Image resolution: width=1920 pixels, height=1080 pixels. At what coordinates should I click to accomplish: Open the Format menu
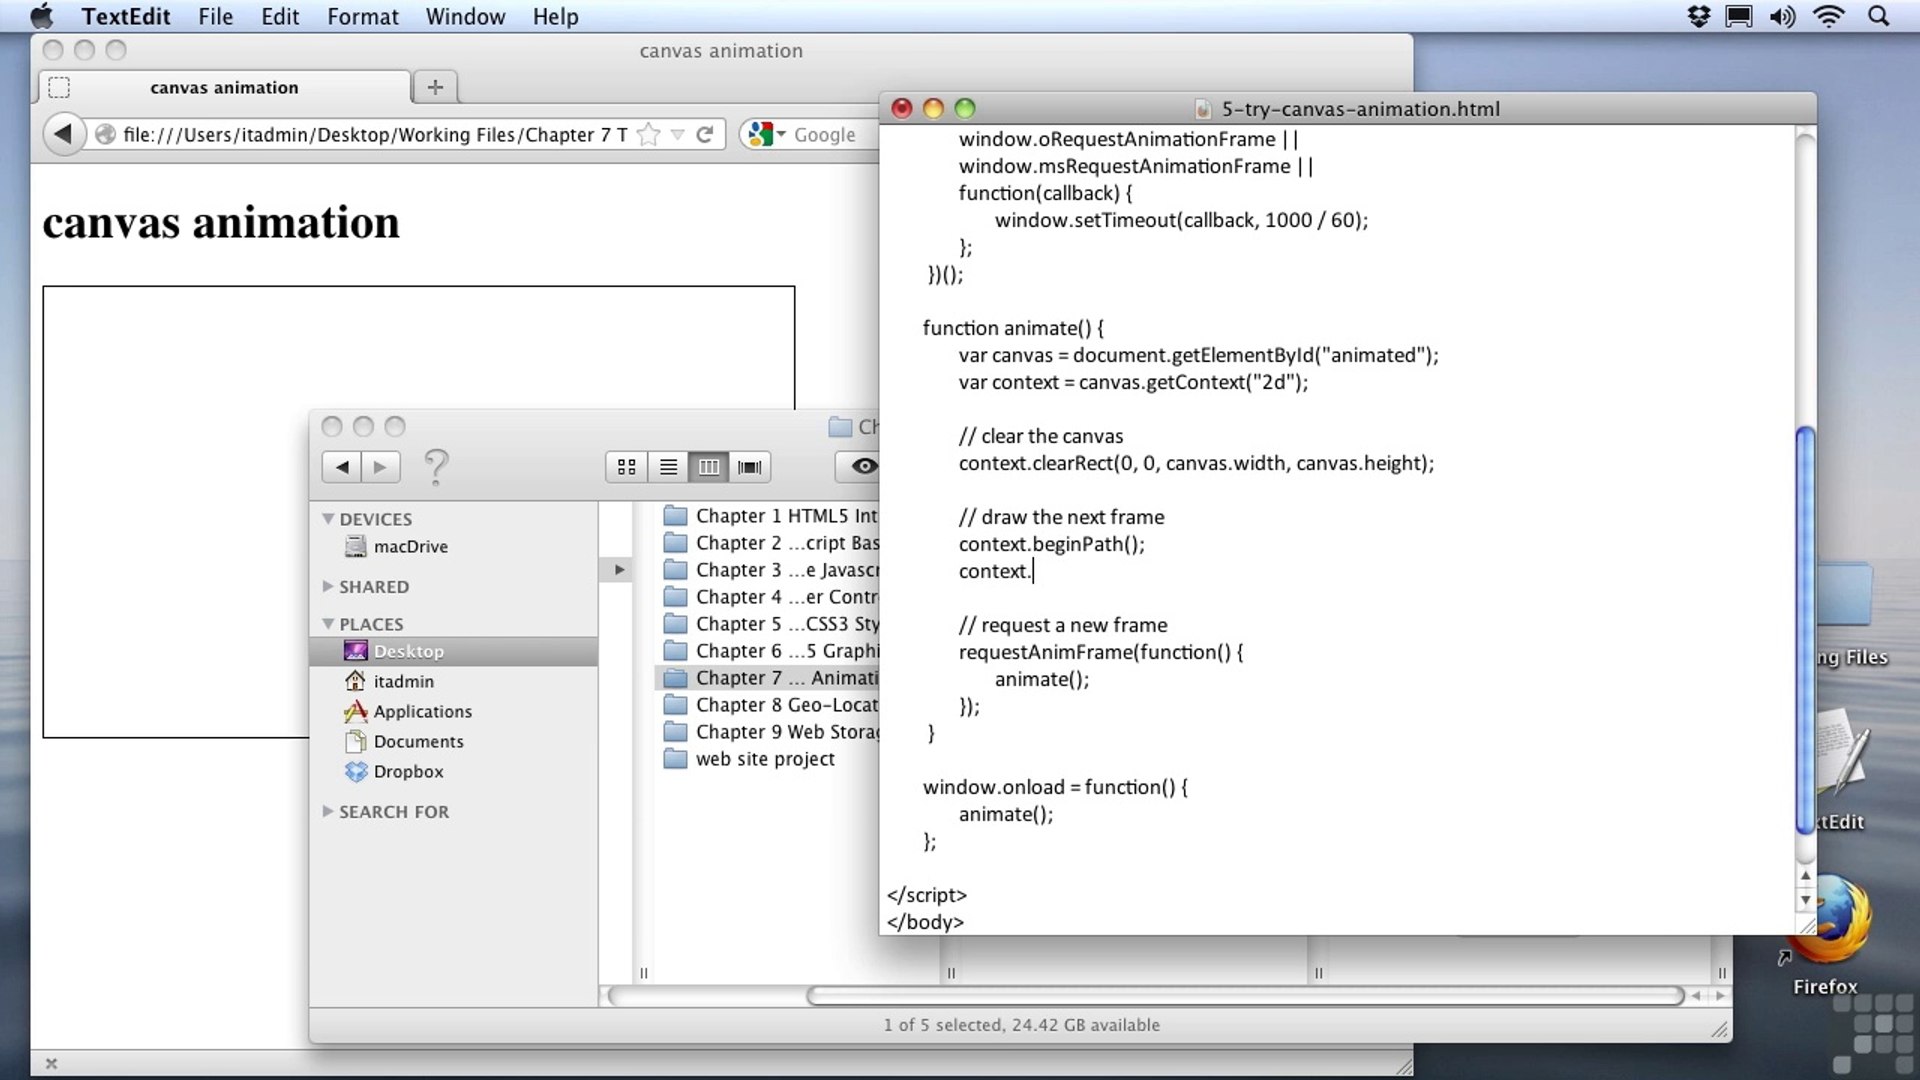pos(362,17)
